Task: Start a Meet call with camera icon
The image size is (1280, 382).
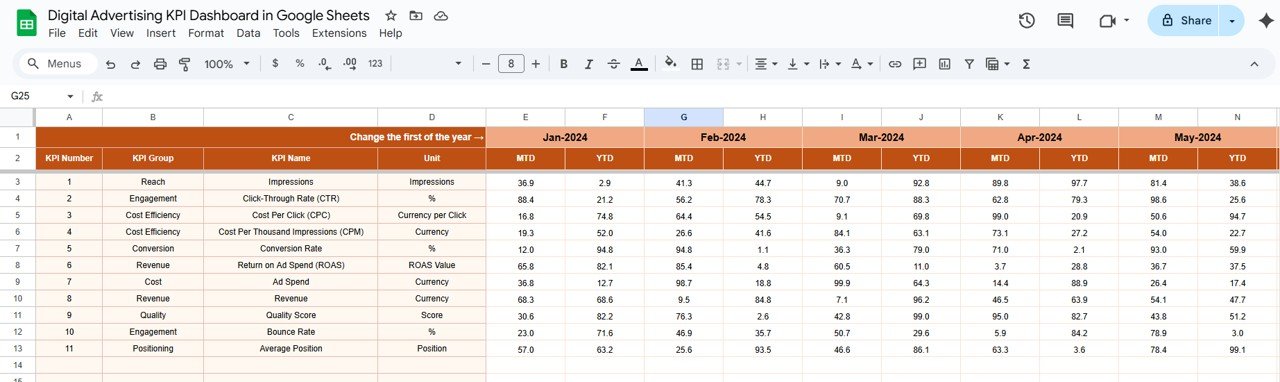Action: click(x=1107, y=21)
